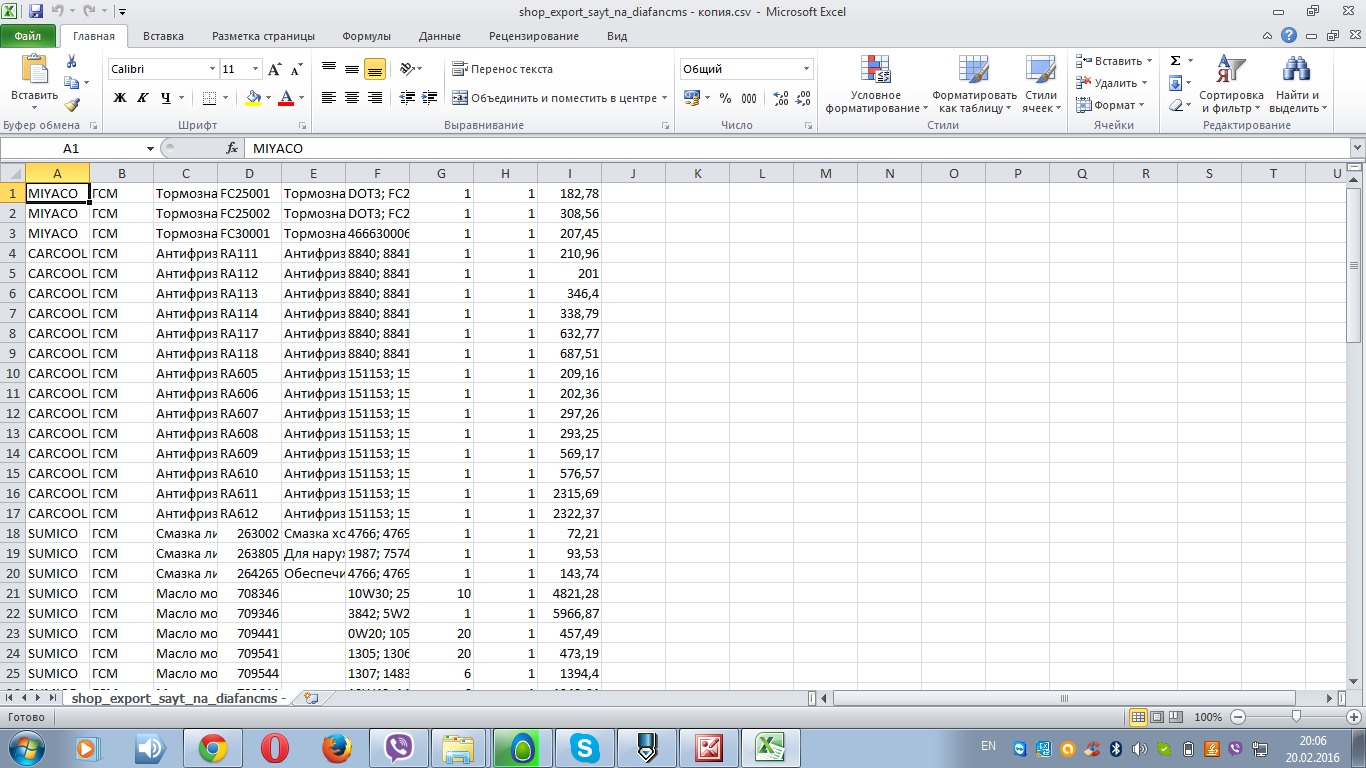Align text left
The height and width of the screenshot is (768, 1366).
coord(329,98)
